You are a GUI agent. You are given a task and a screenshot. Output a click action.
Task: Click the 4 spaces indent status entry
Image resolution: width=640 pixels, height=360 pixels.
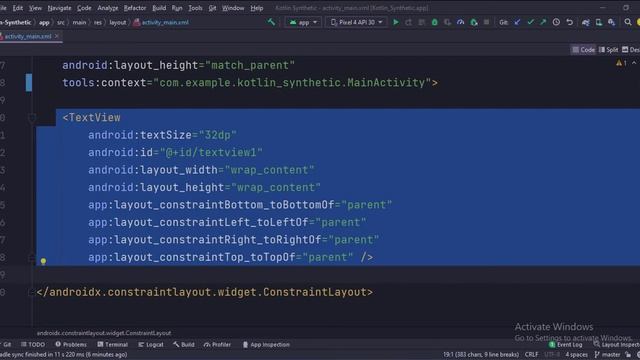(576, 354)
